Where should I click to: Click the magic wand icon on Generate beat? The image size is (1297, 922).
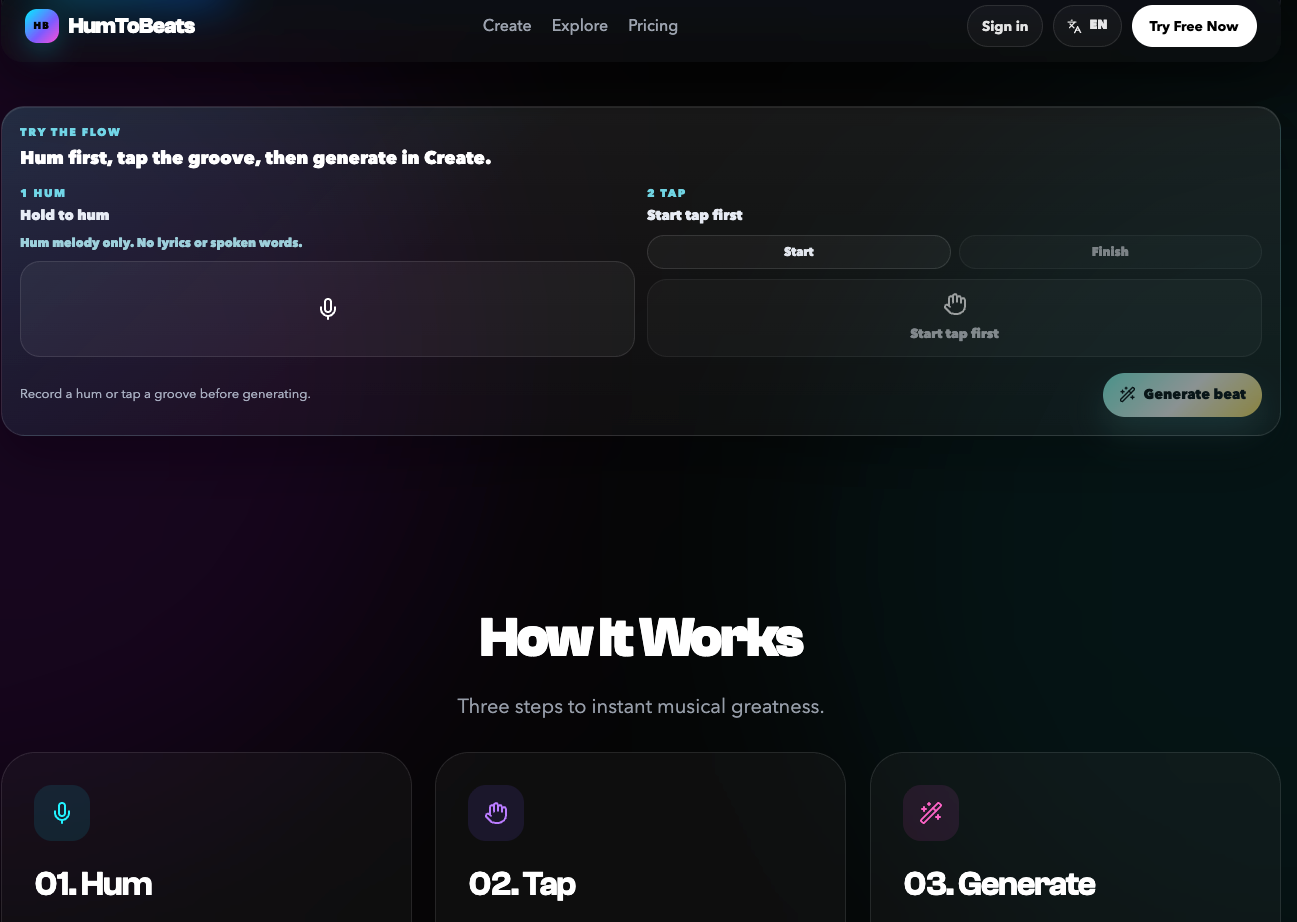click(1127, 394)
